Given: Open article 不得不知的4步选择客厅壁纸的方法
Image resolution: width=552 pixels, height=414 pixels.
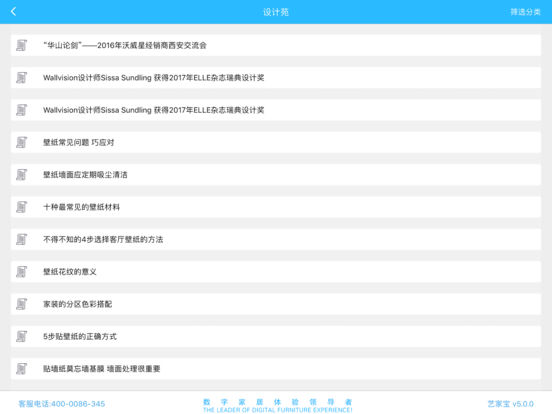Looking at the screenshot, I should pyautogui.click(x=276, y=239).
